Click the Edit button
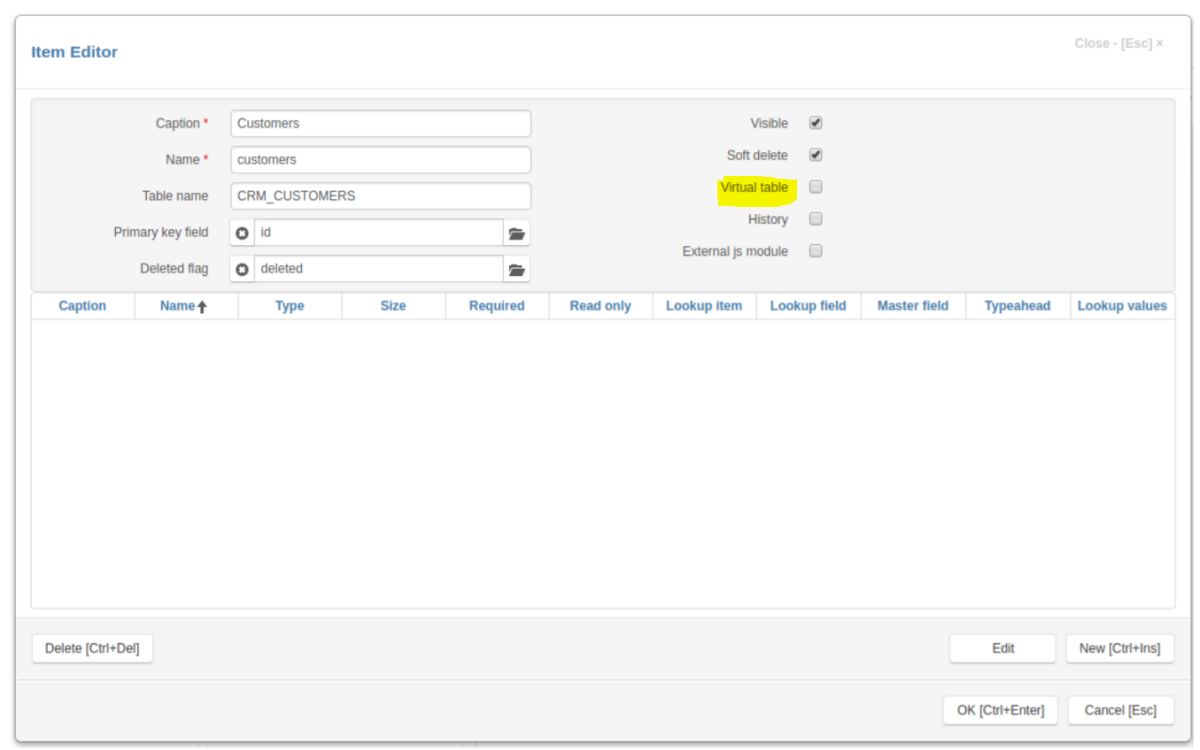 1003,649
